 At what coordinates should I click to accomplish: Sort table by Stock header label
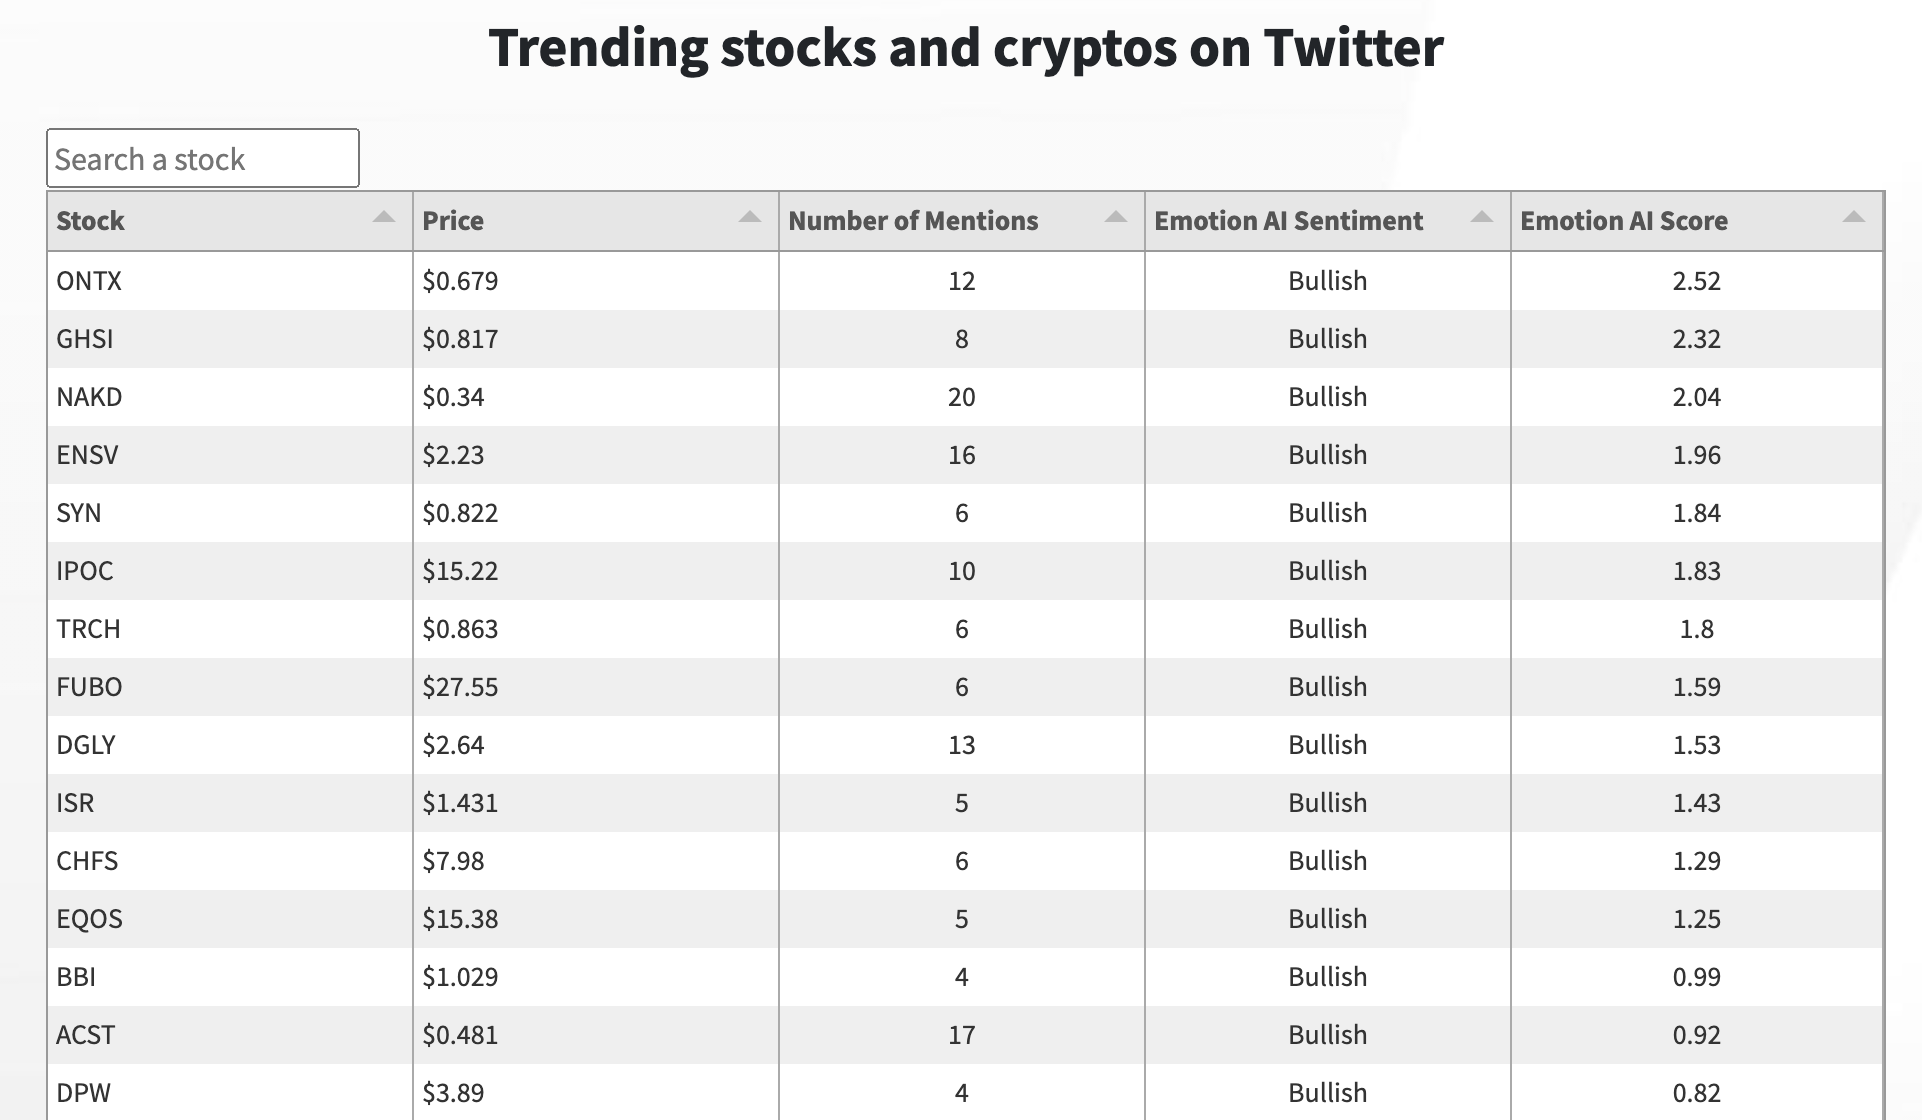[x=90, y=221]
